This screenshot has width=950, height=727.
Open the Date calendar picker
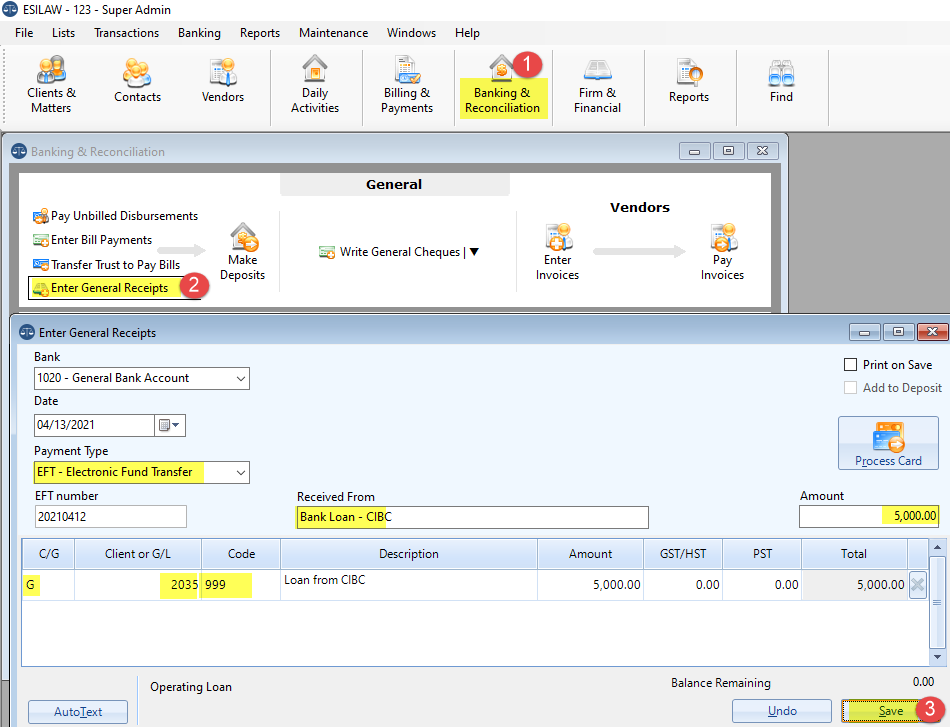170,425
